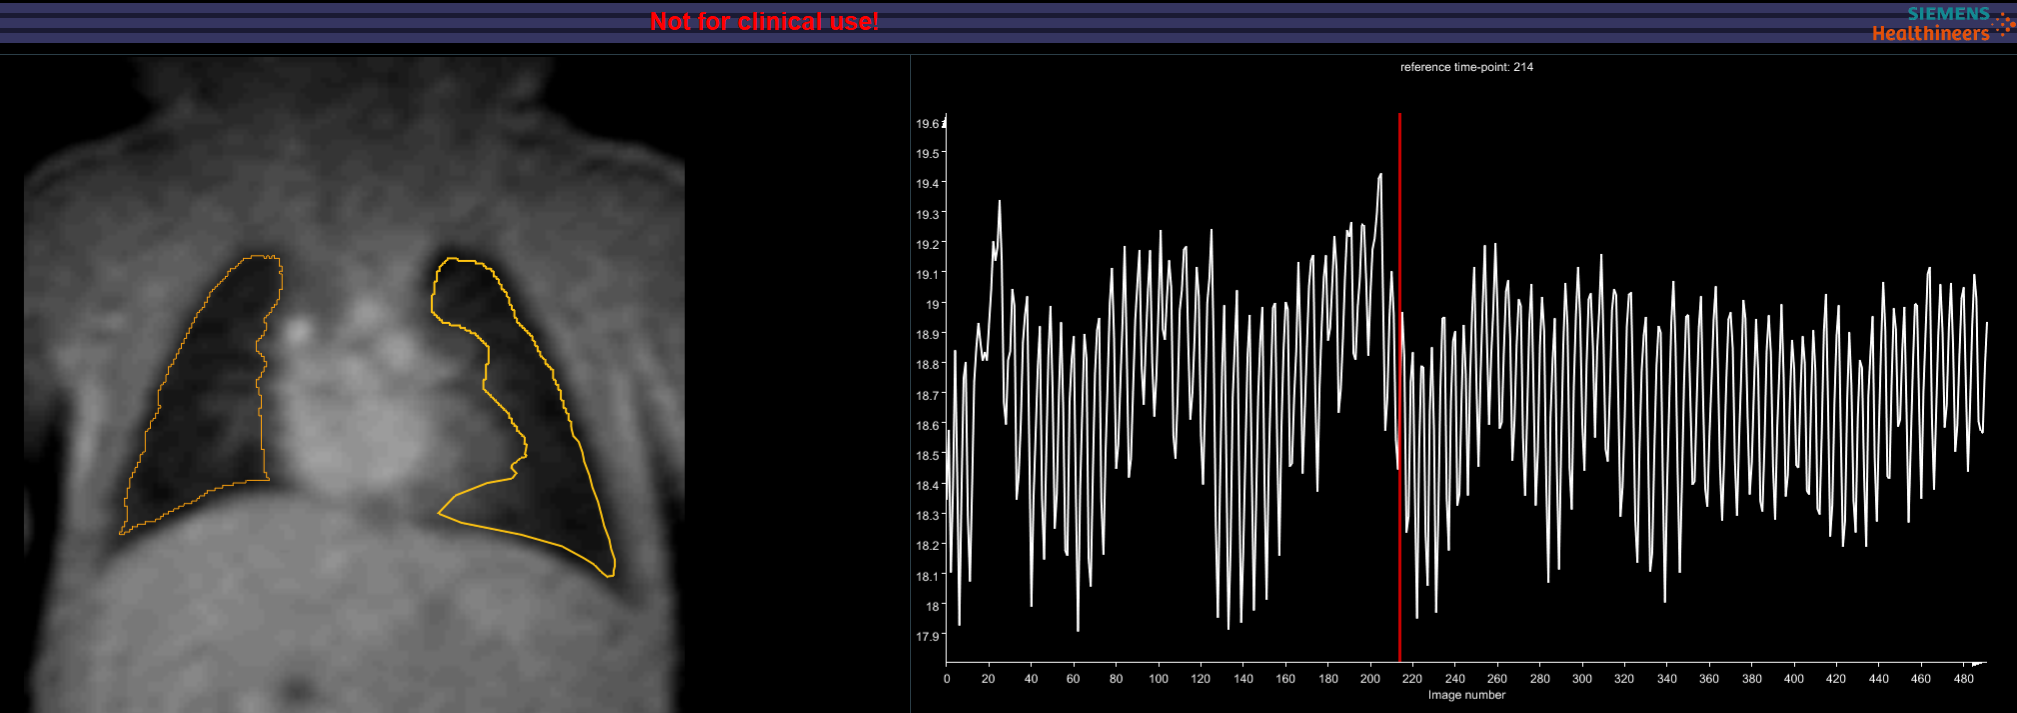Click the 18.5 value on the y-axis

pyautogui.click(x=927, y=456)
